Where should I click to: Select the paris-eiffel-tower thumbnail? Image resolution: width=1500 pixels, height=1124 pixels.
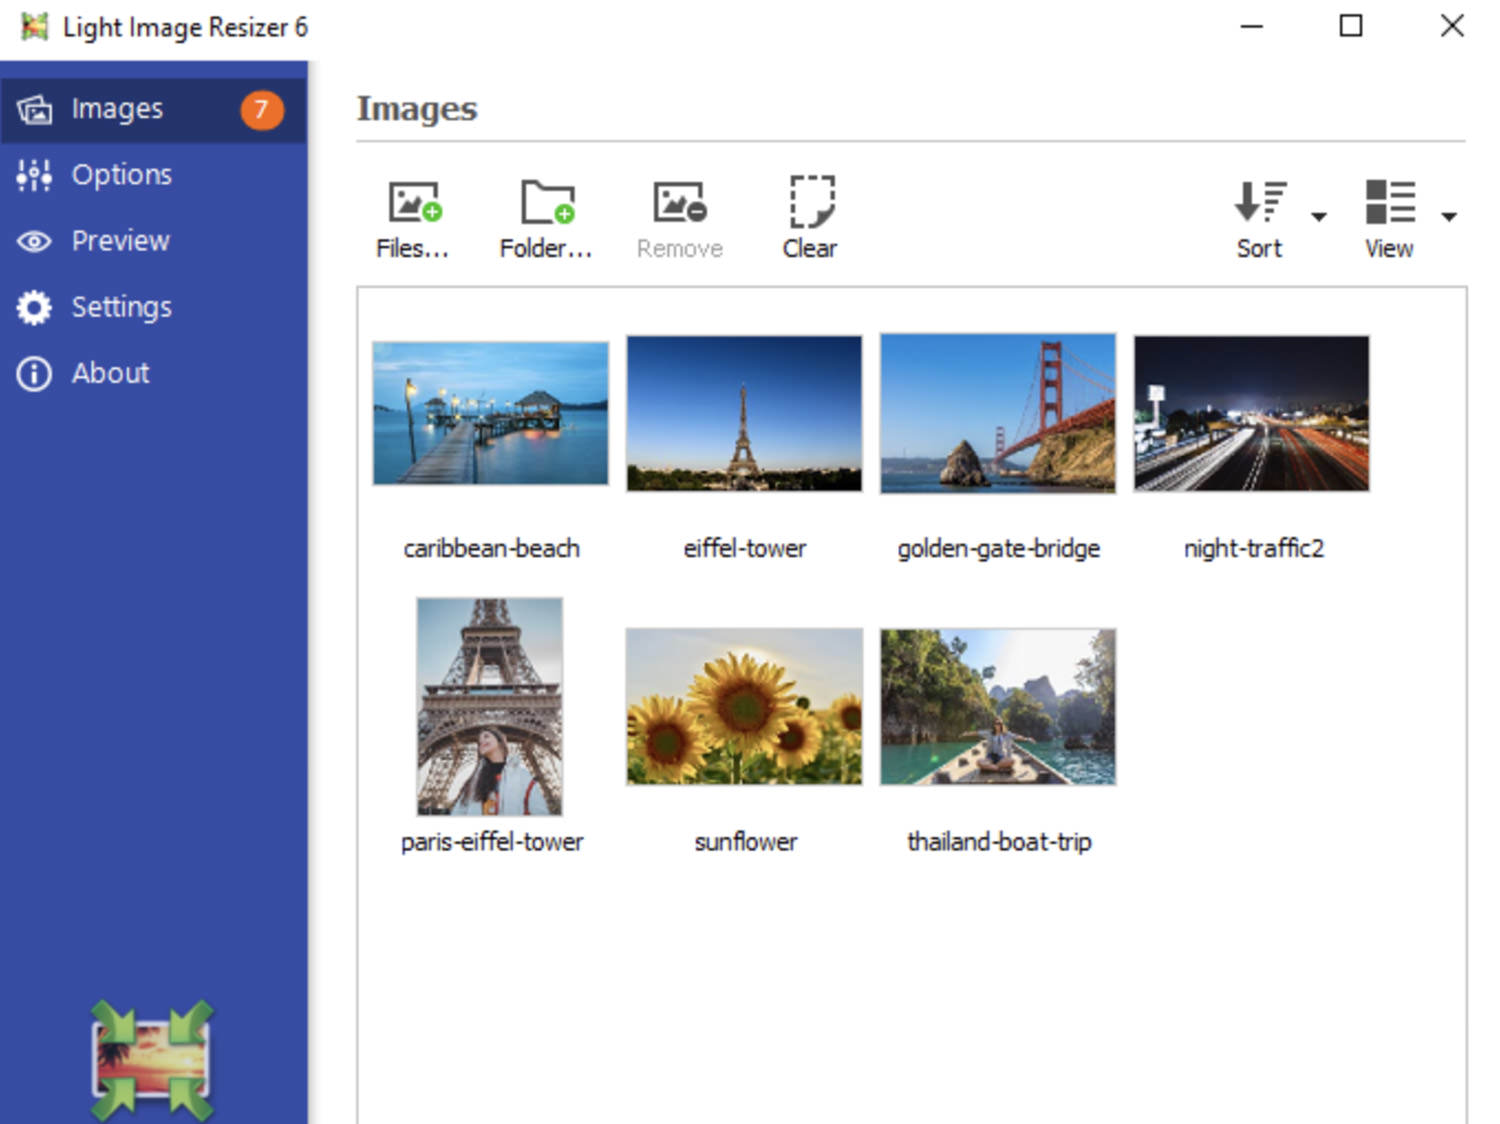point(490,706)
